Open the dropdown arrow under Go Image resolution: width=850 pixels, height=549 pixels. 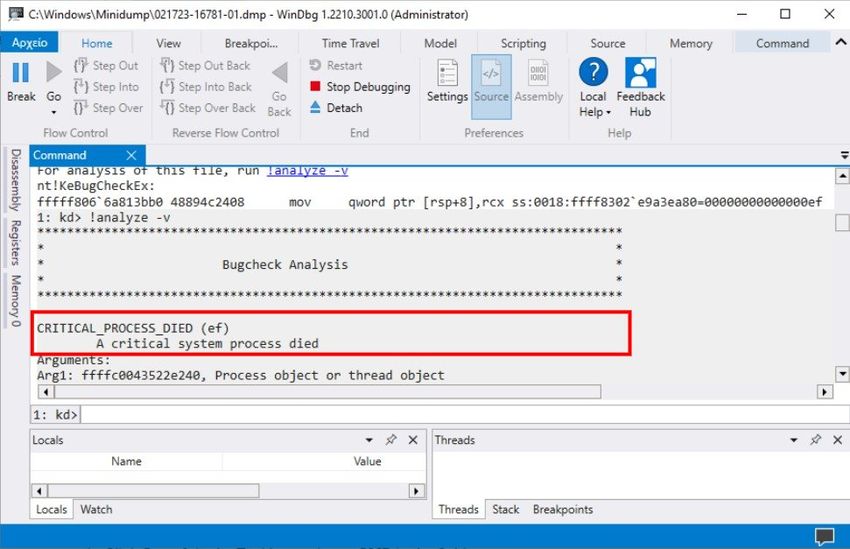coord(54,112)
